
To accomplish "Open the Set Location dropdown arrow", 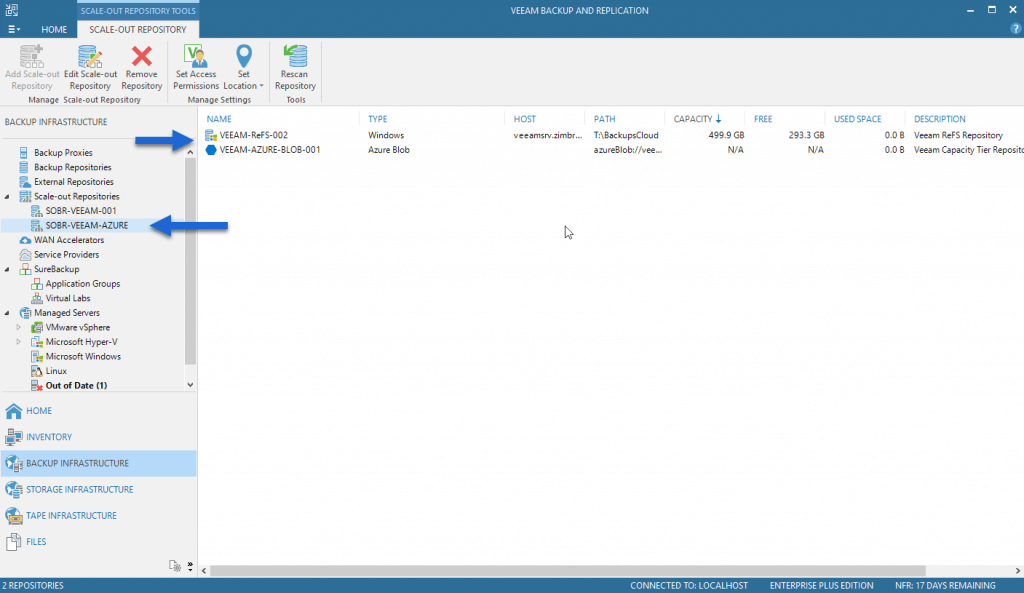I will (x=261, y=86).
